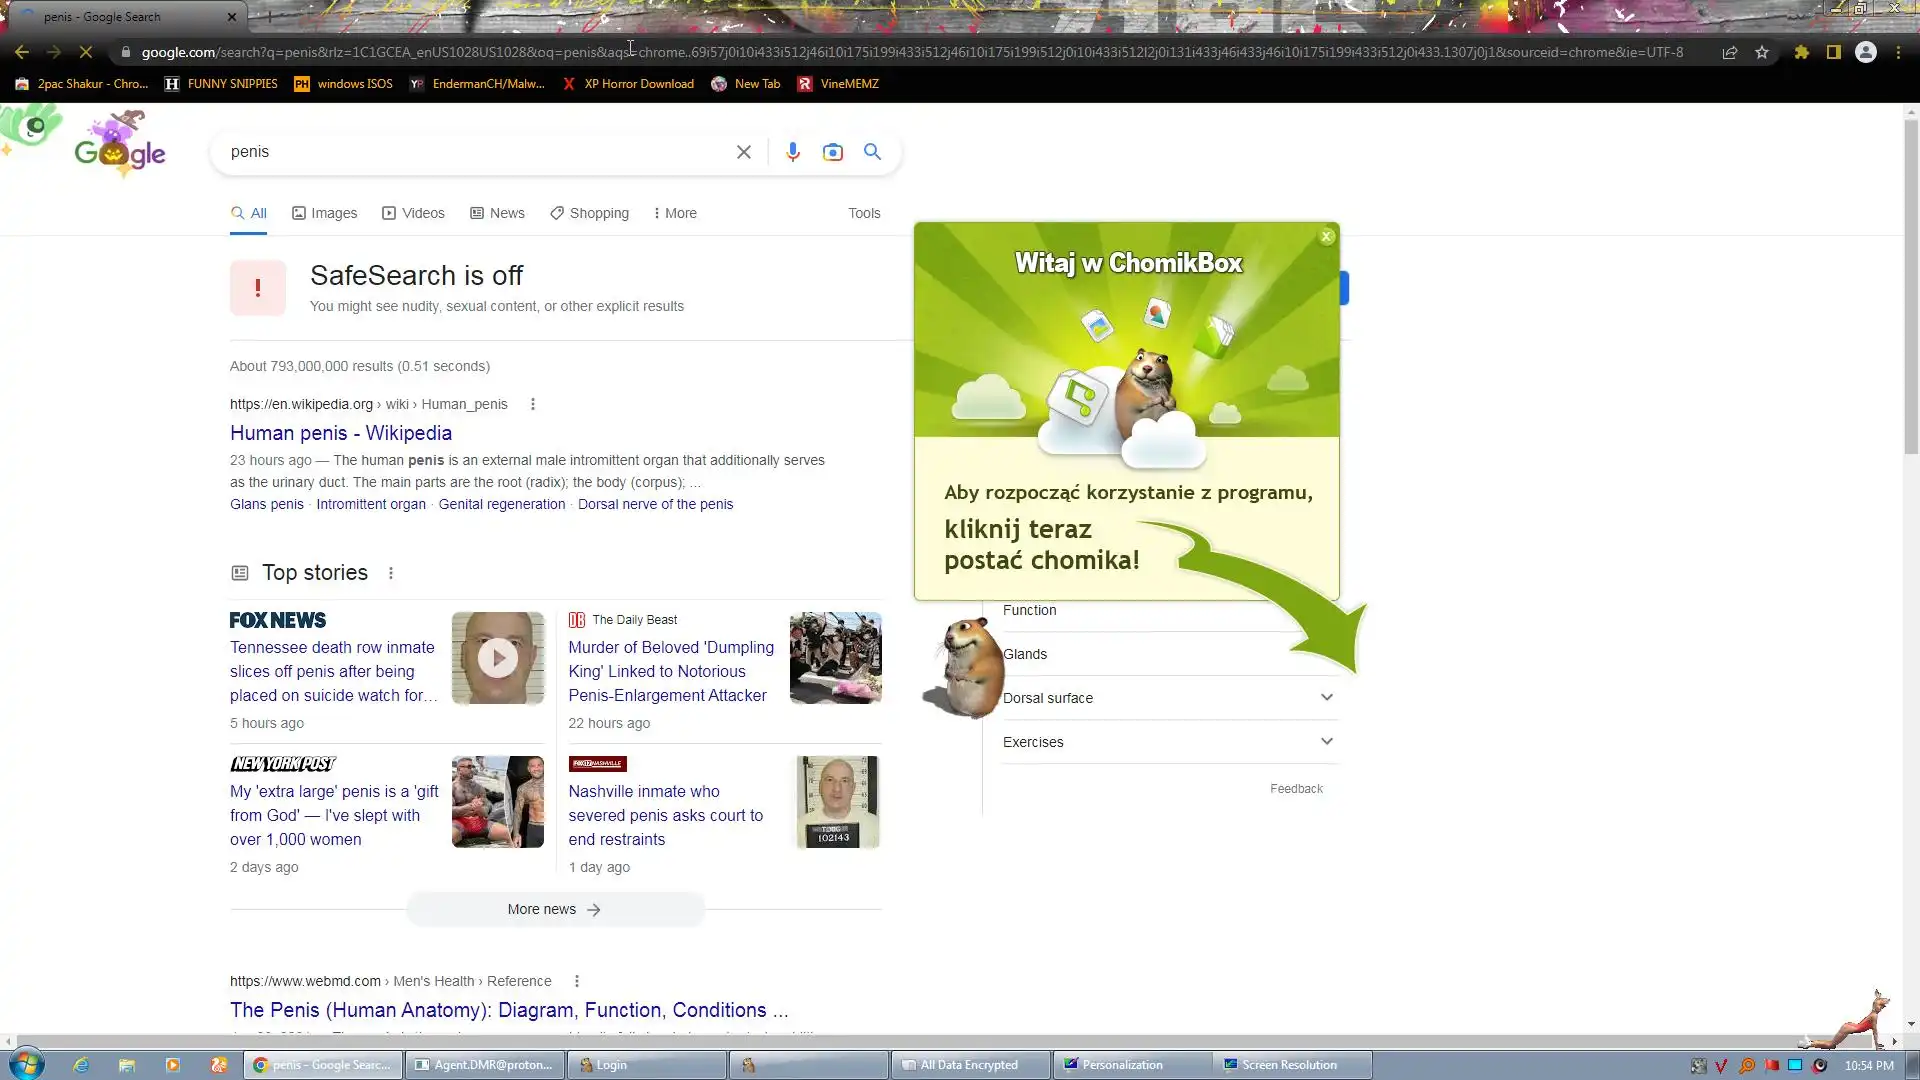Viewport: 1920px width, 1080px height.
Task: Open the Human penis Wikipedia link
Action: point(341,433)
